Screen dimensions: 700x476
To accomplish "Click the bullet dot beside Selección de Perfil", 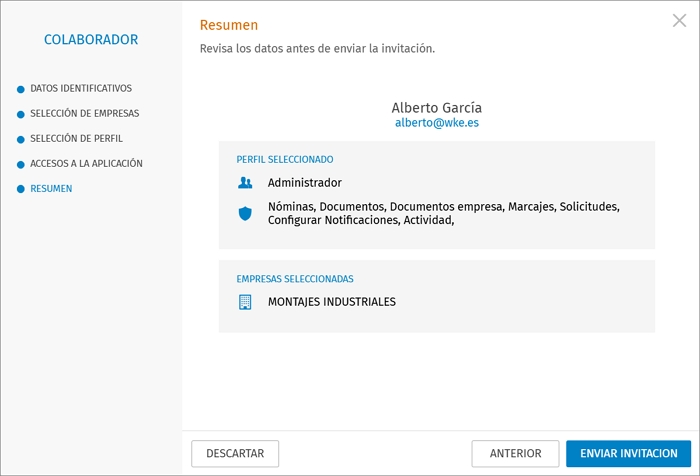I will (x=21, y=139).
